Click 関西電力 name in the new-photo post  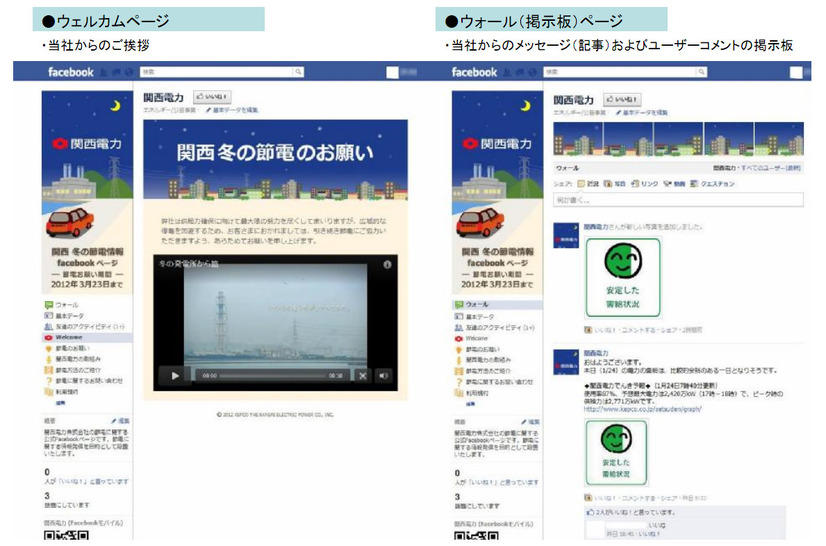(596, 227)
